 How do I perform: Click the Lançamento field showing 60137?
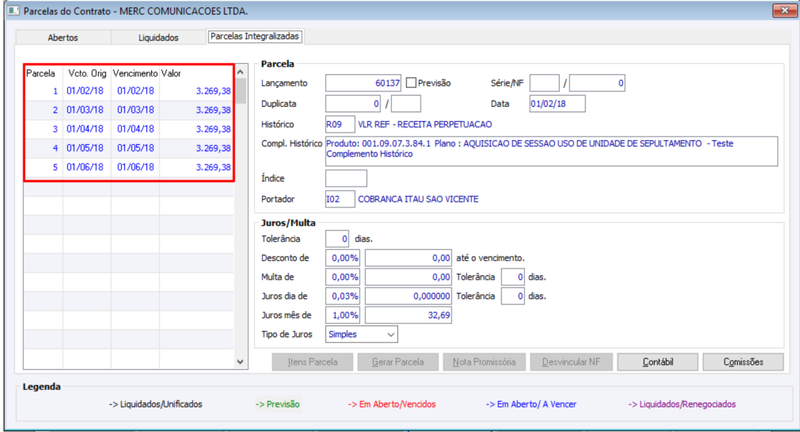[363, 83]
